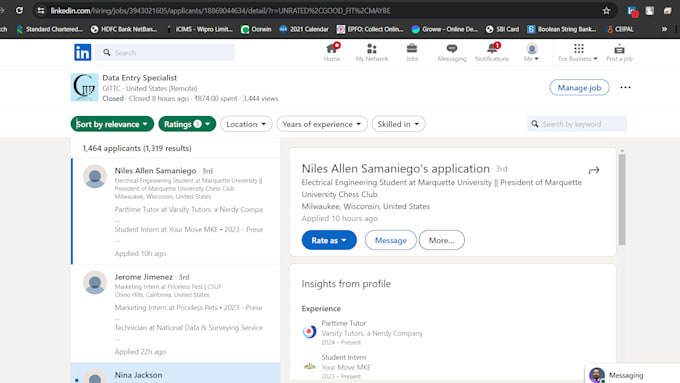Expand the For Business grid menu

point(578,52)
